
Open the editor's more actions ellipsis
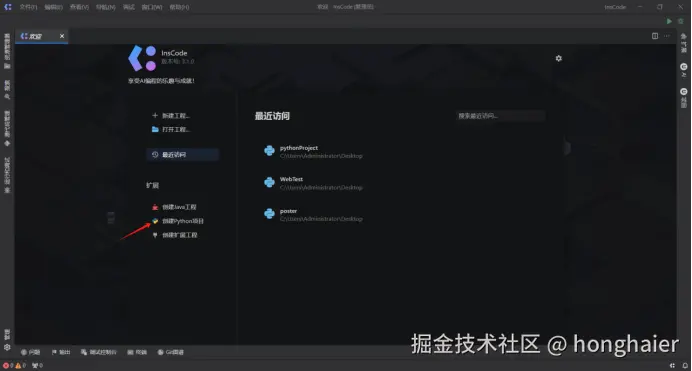667,36
